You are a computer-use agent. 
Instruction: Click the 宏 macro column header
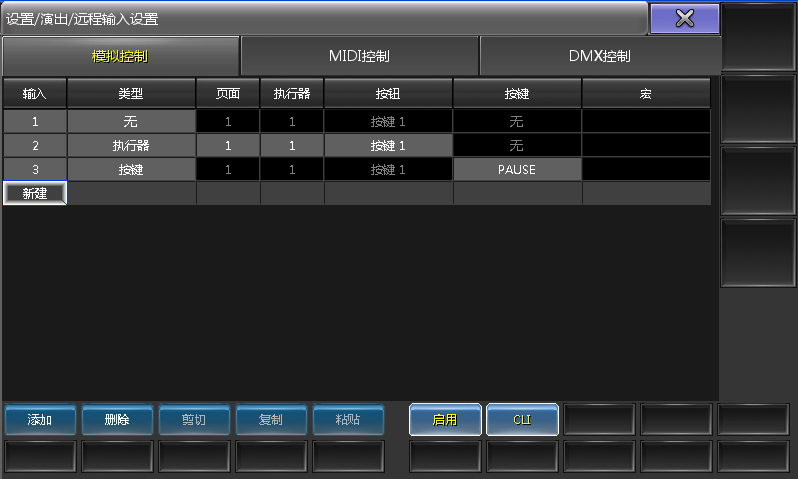coord(646,94)
